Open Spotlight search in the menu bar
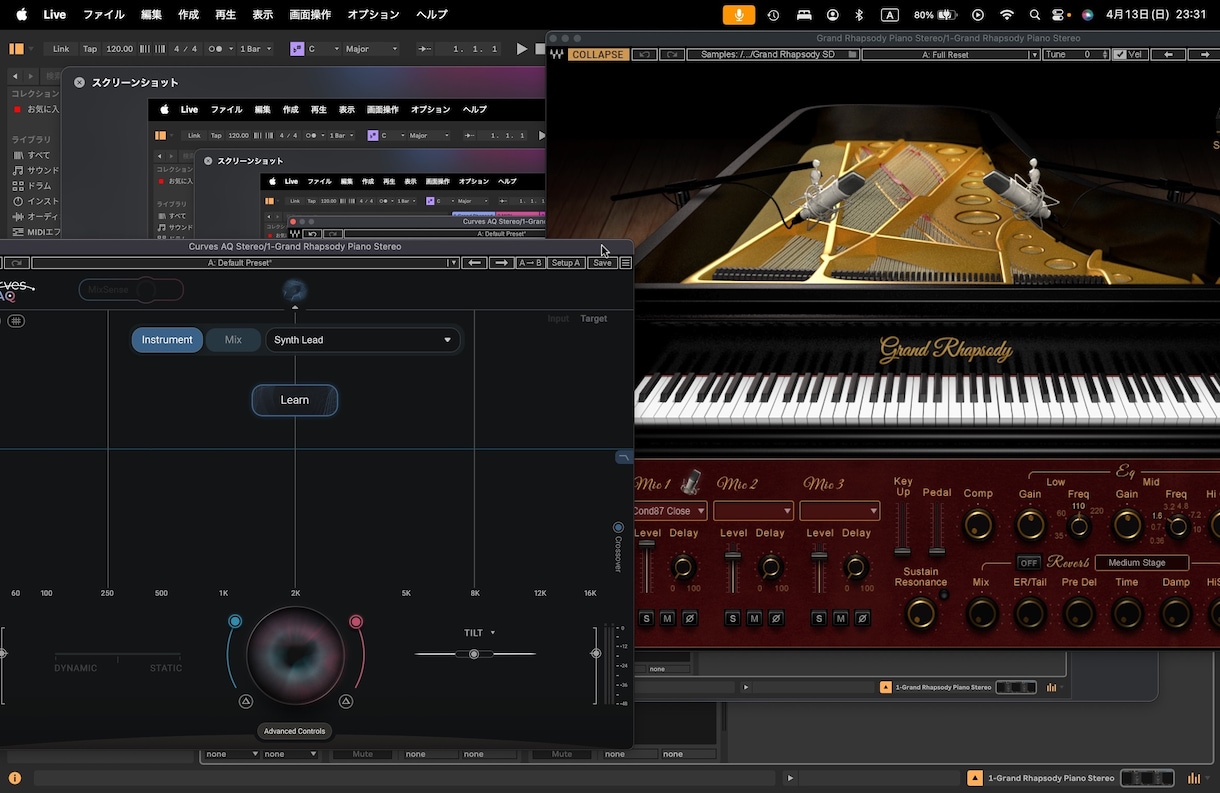This screenshot has width=1220, height=793. 1035,15
